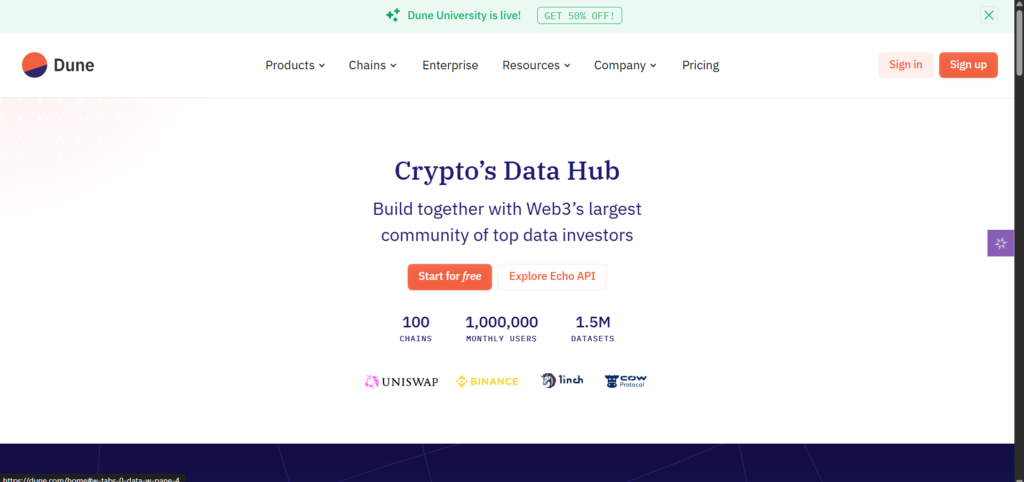Dismiss the Dune University banner
Image resolution: width=1024 pixels, height=482 pixels.
989,15
